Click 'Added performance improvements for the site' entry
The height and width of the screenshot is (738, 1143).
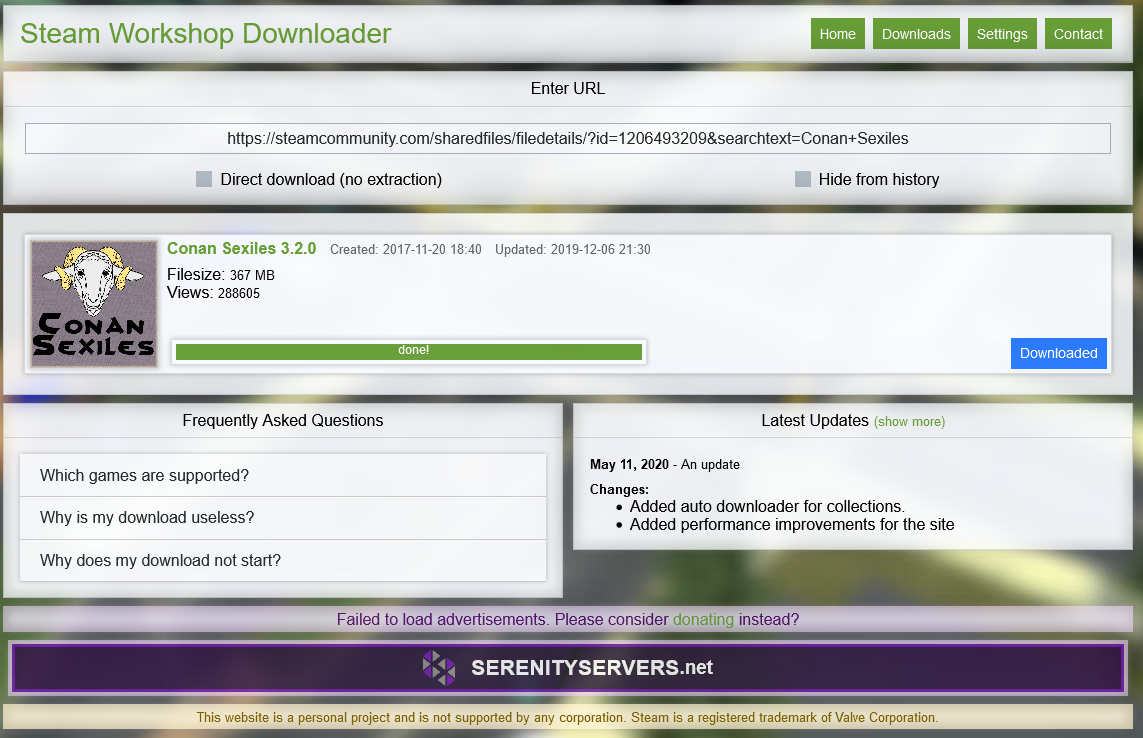point(792,524)
